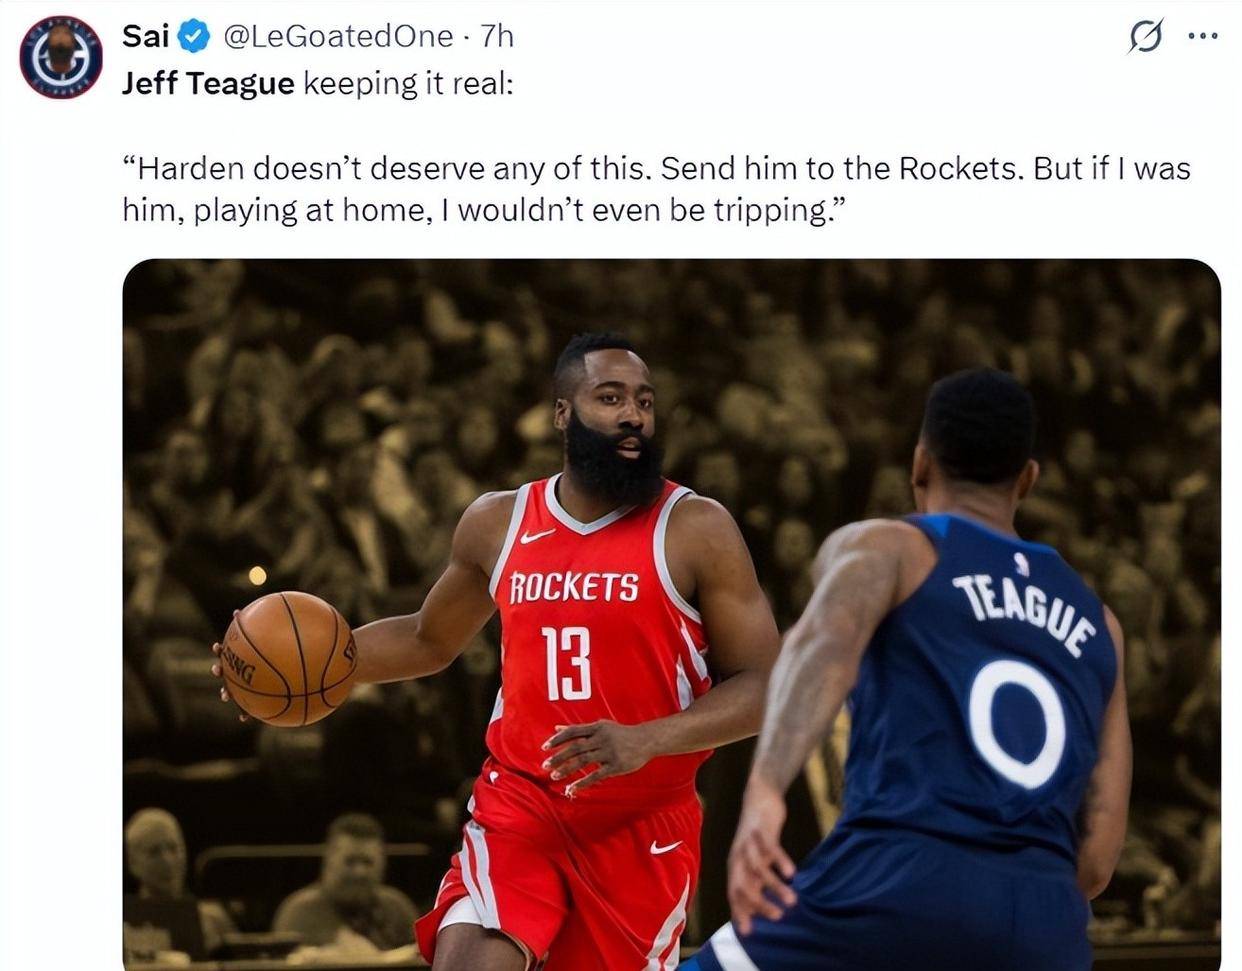Open the @LeGoatedOne handle link
The image size is (1242, 971).
click(337, 36)
